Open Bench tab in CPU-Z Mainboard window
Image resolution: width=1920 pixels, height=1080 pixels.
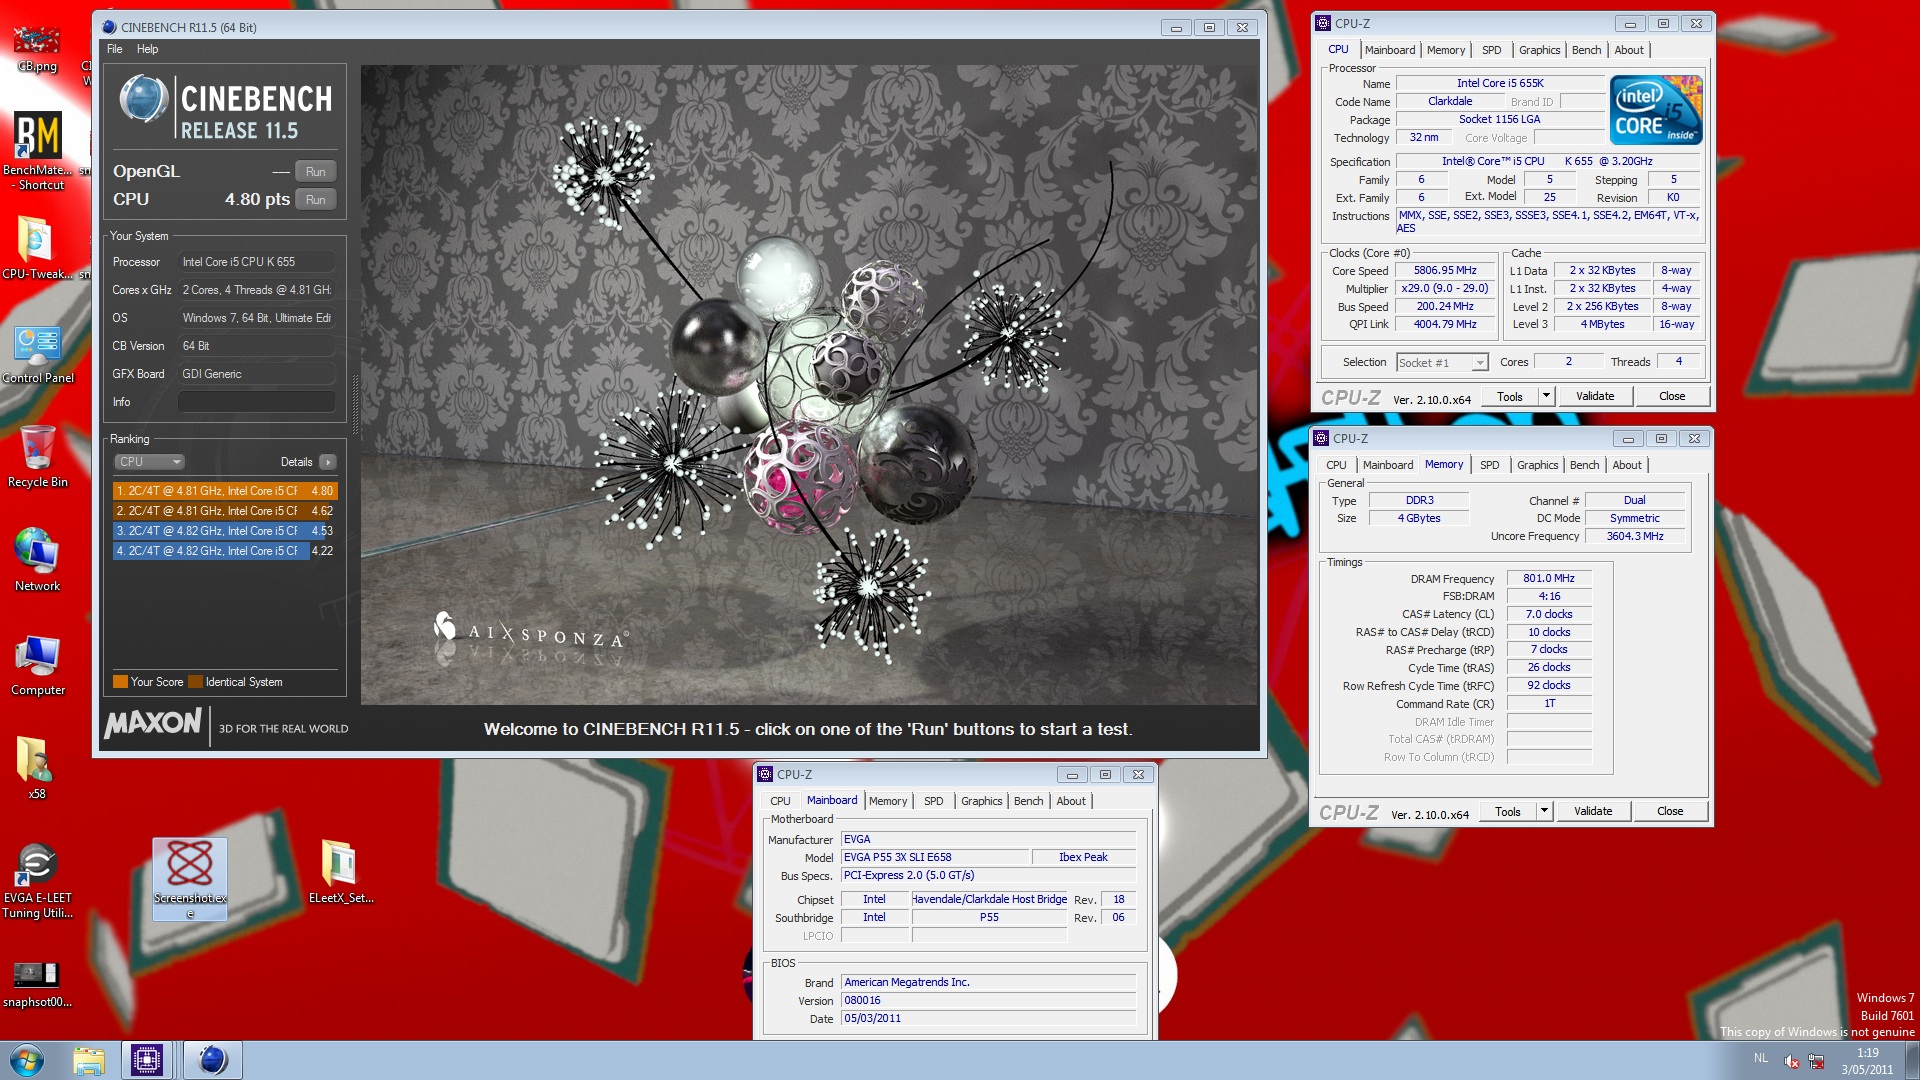click(x=1028, y=801)
